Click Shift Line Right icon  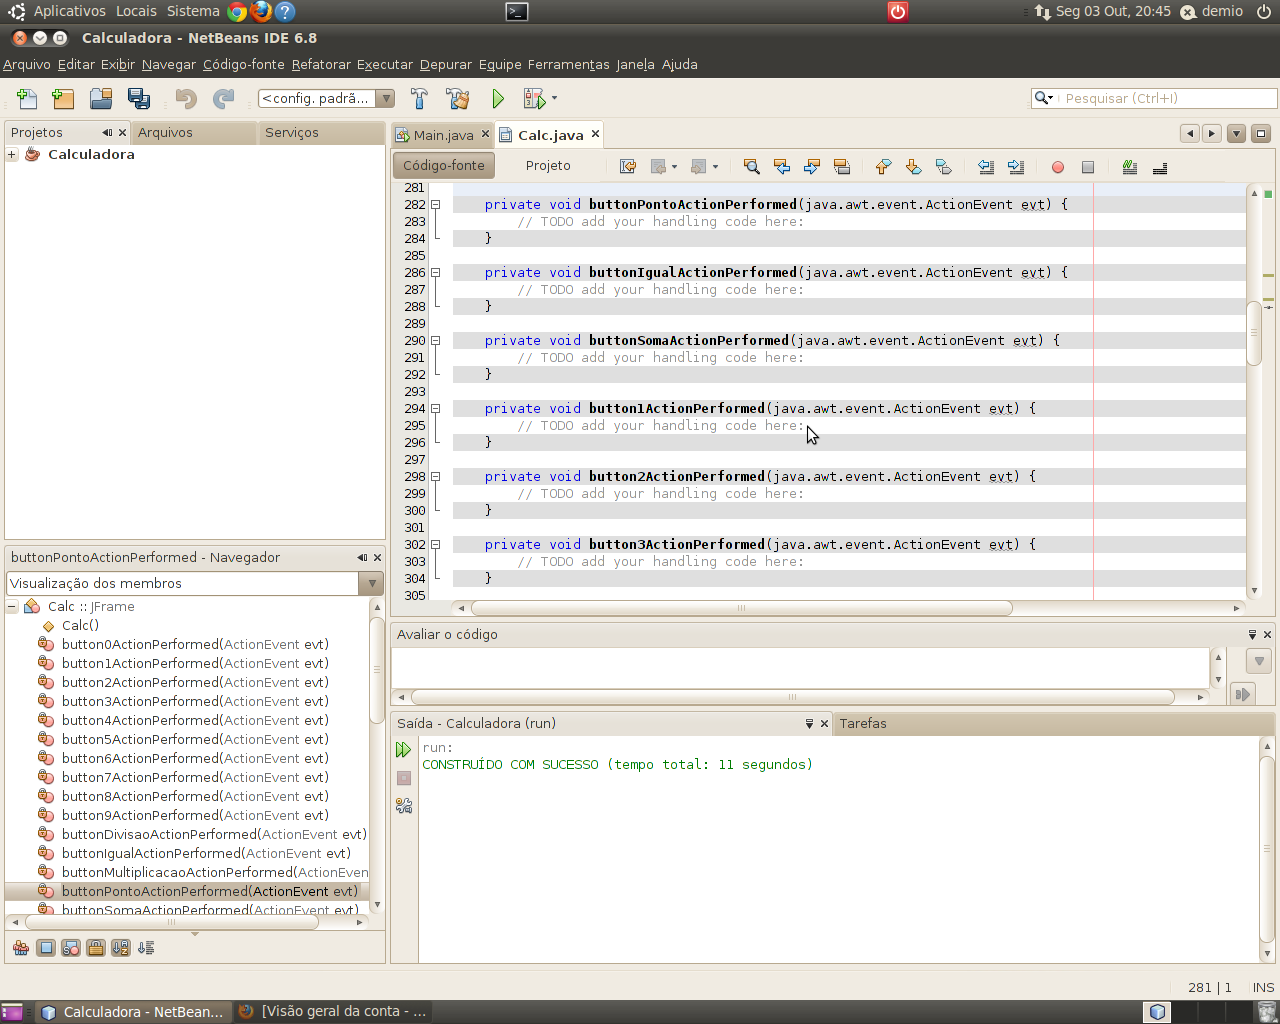point(1016,167)
